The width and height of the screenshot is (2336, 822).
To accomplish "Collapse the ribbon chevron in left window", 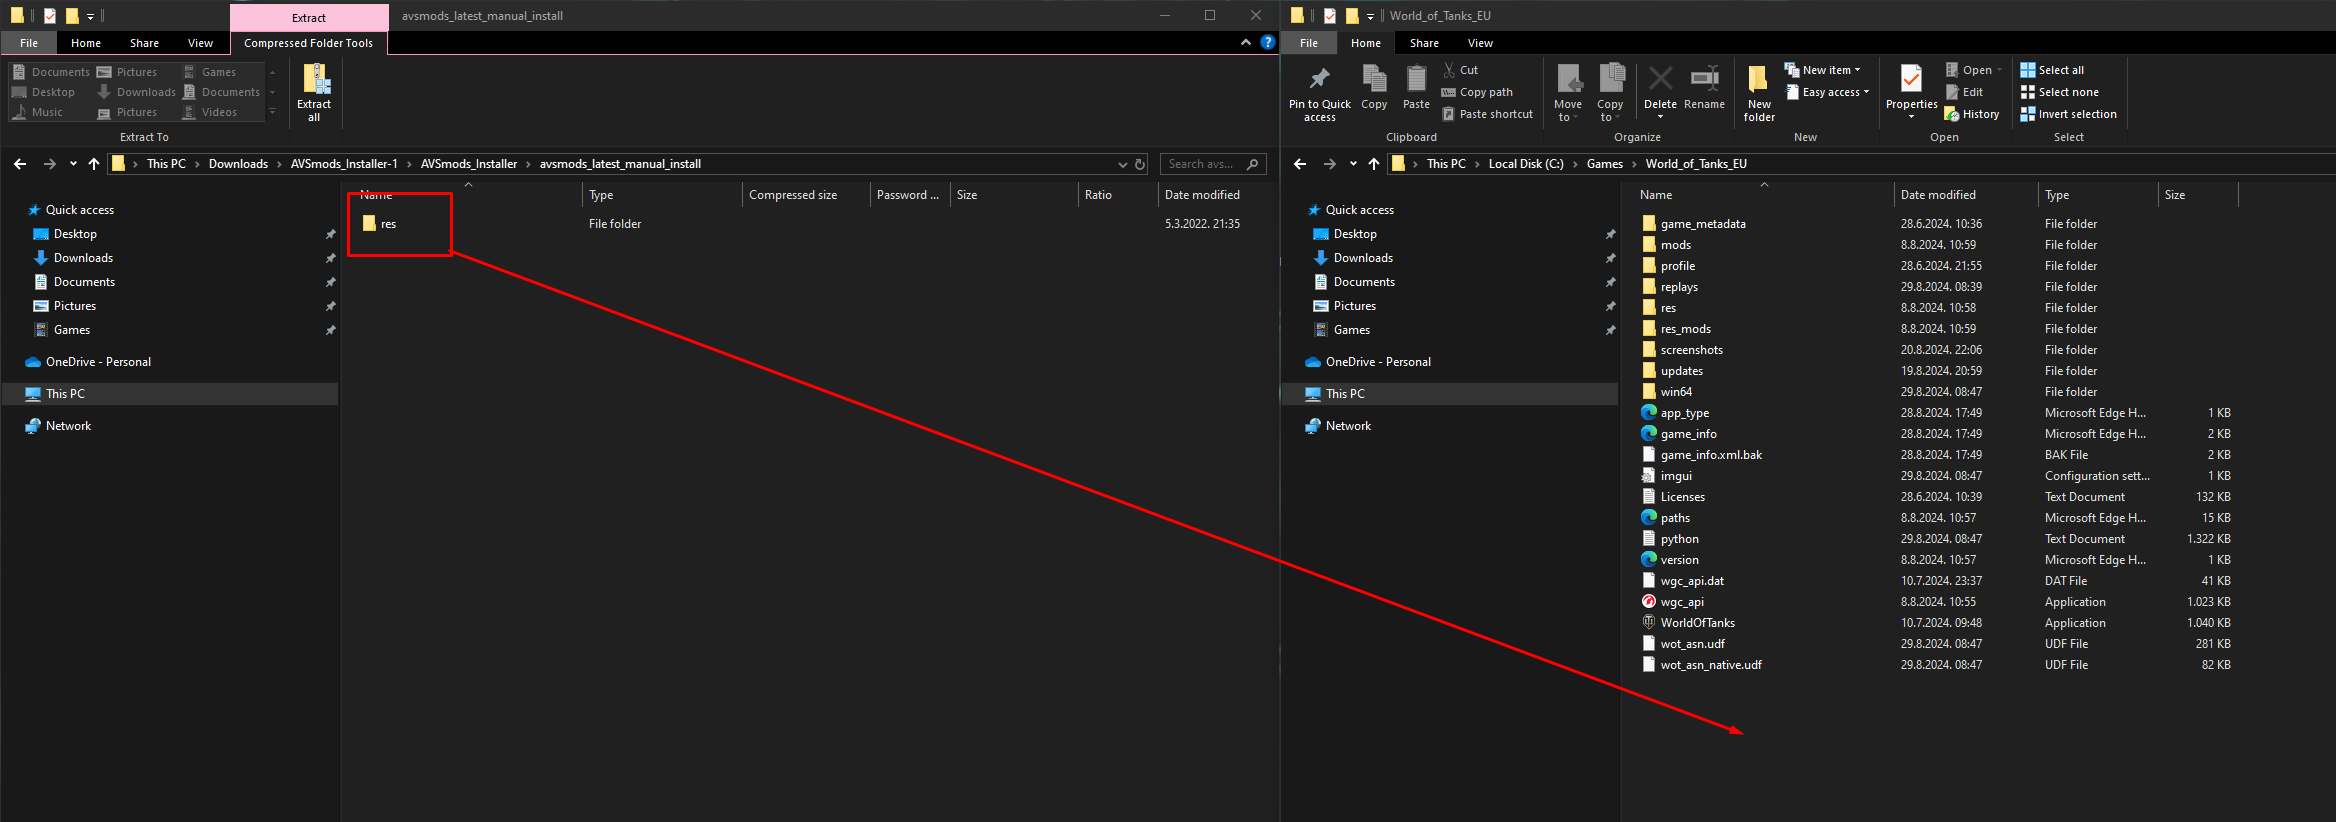I will point(1245,42).
